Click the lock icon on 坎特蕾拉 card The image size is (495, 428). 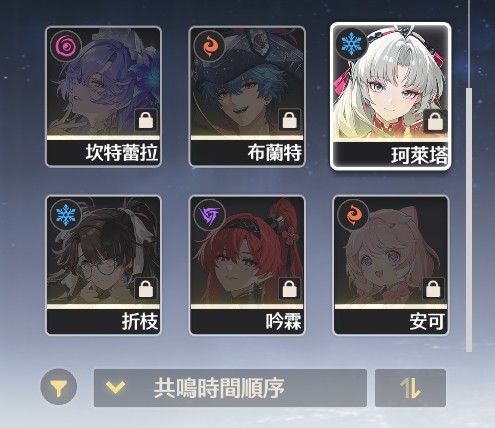(146, 120)
